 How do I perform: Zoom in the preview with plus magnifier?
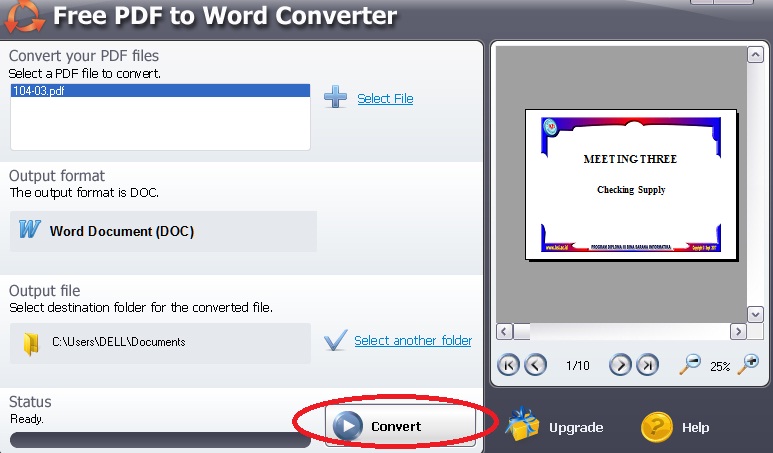[748, 365]
